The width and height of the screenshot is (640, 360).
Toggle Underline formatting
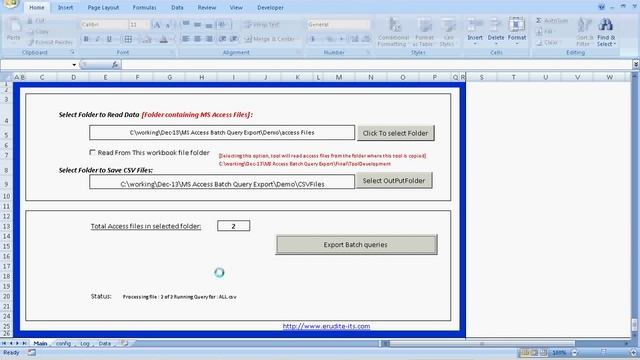pyautogui.click(x=109, y=39)
